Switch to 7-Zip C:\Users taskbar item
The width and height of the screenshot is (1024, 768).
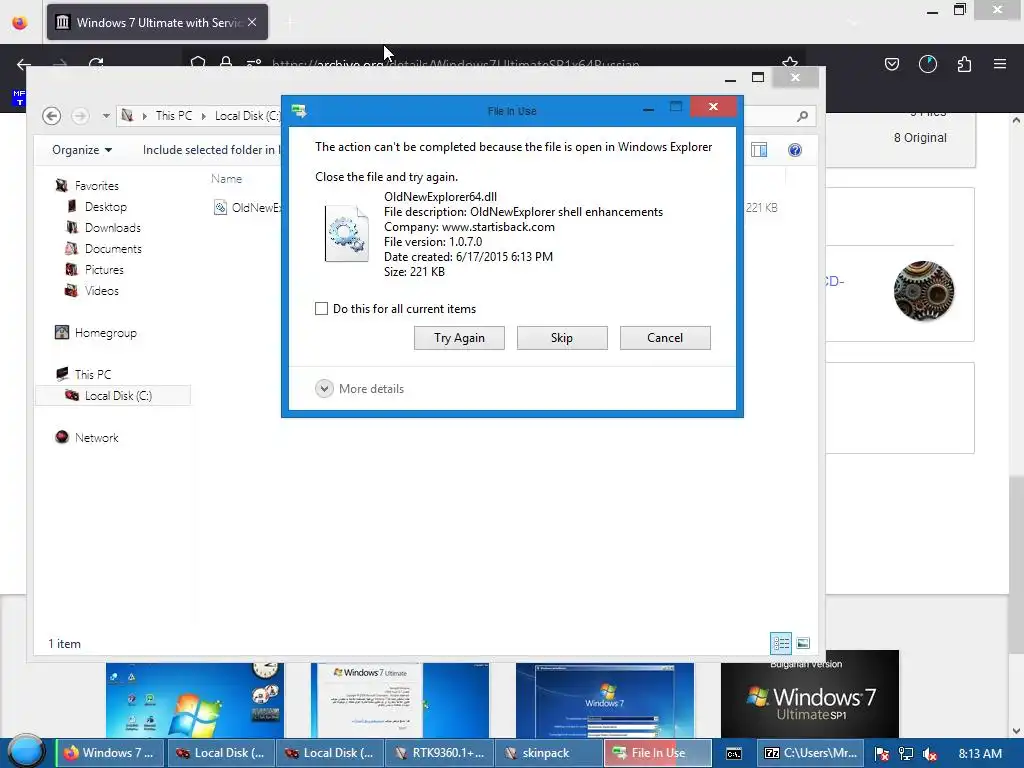click(810, 753)
